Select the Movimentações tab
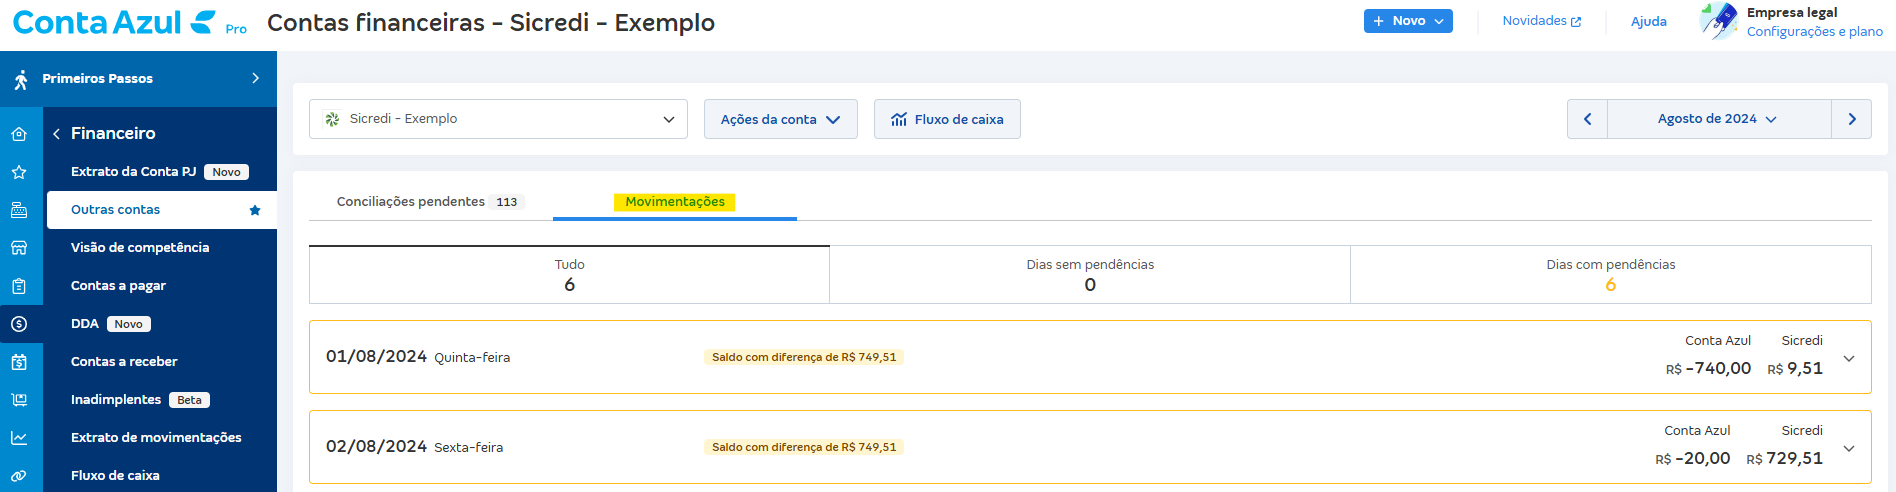This screenshot has width=1896, height=492. click(x=675, y=202)
